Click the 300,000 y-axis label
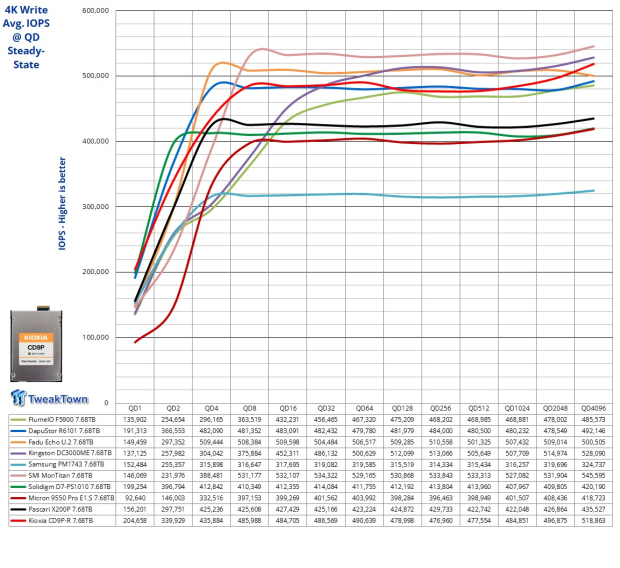 [96, 206]
